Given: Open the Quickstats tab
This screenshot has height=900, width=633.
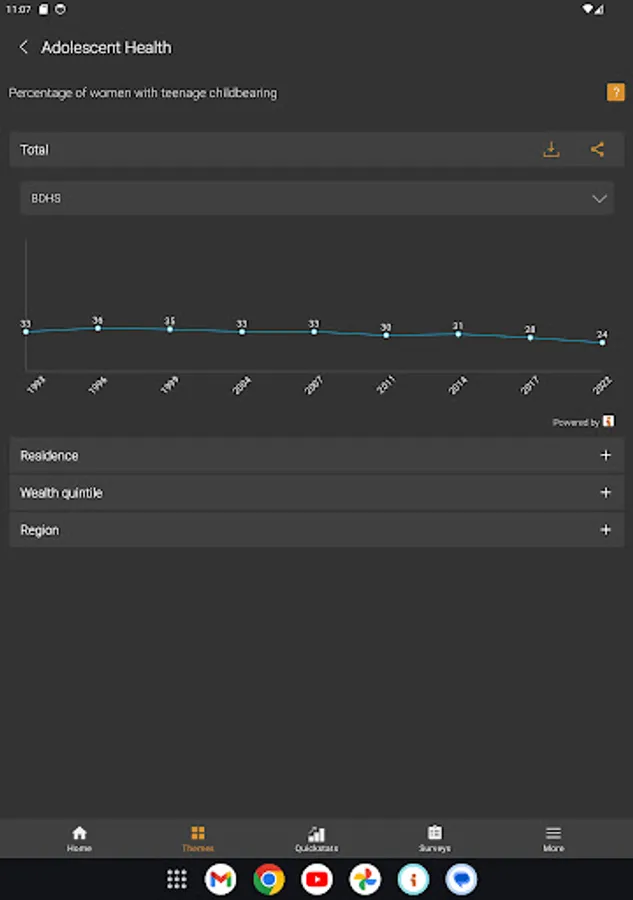Looking at the screenshot, I should point(316,838).
